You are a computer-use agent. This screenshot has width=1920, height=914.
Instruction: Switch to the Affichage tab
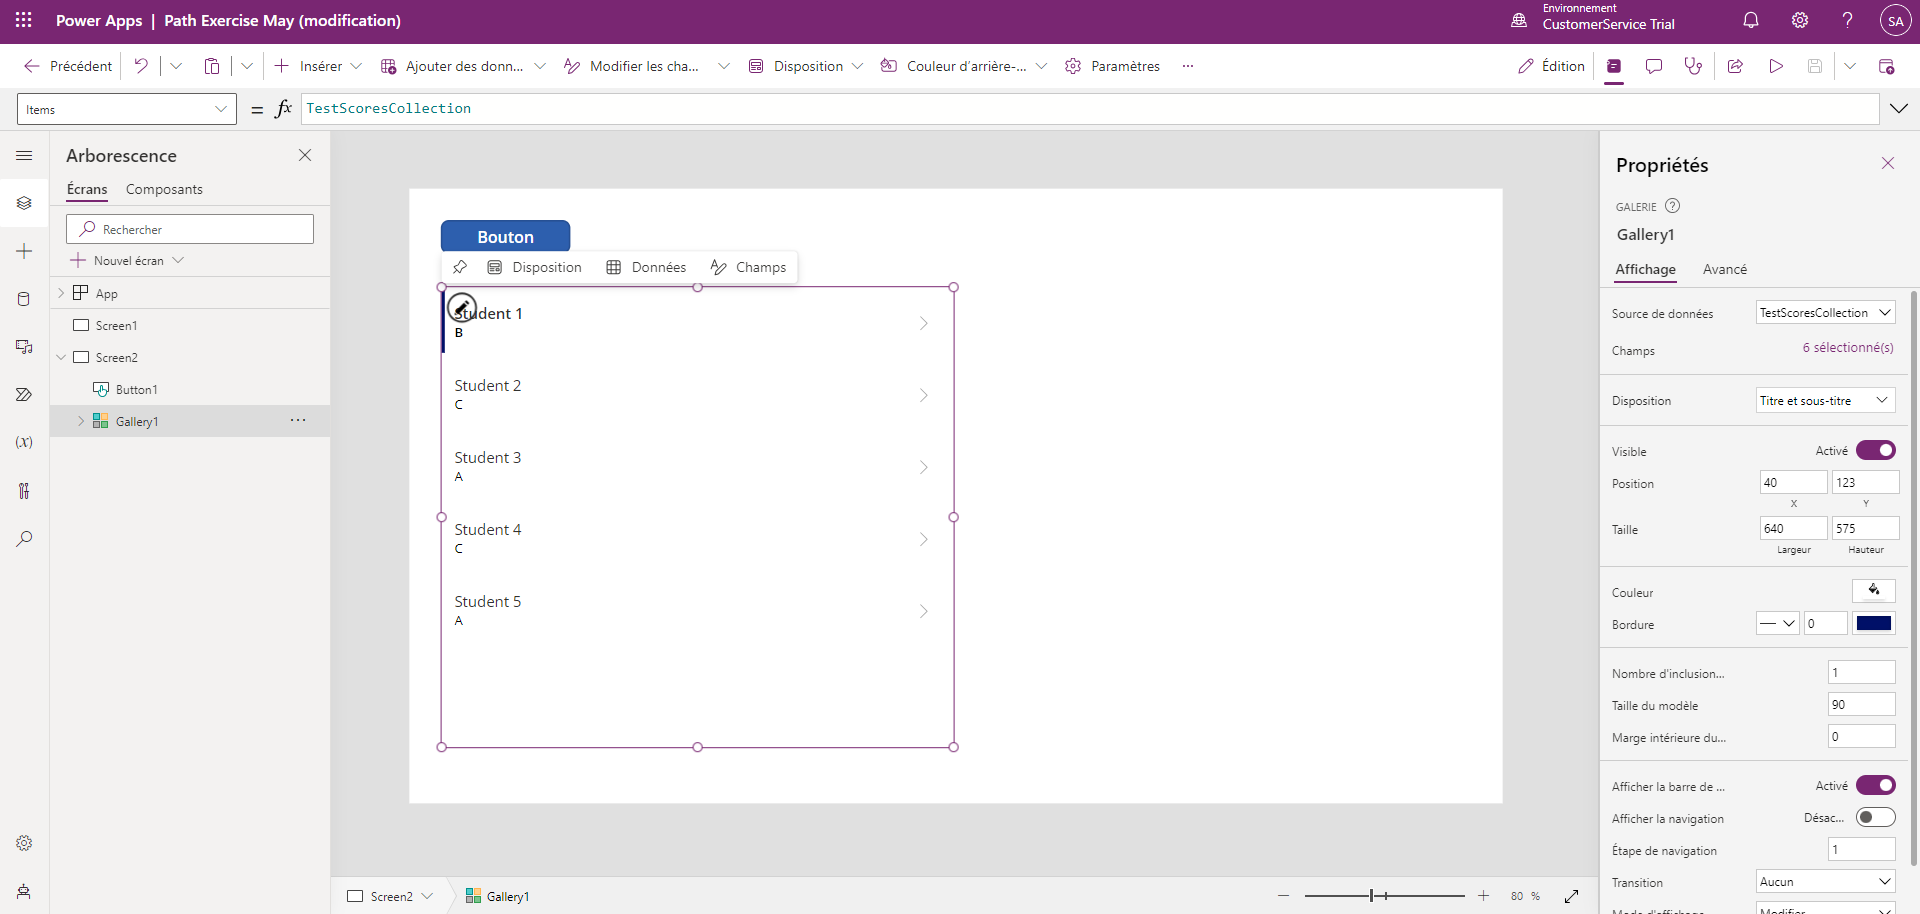coord(1645,269)
